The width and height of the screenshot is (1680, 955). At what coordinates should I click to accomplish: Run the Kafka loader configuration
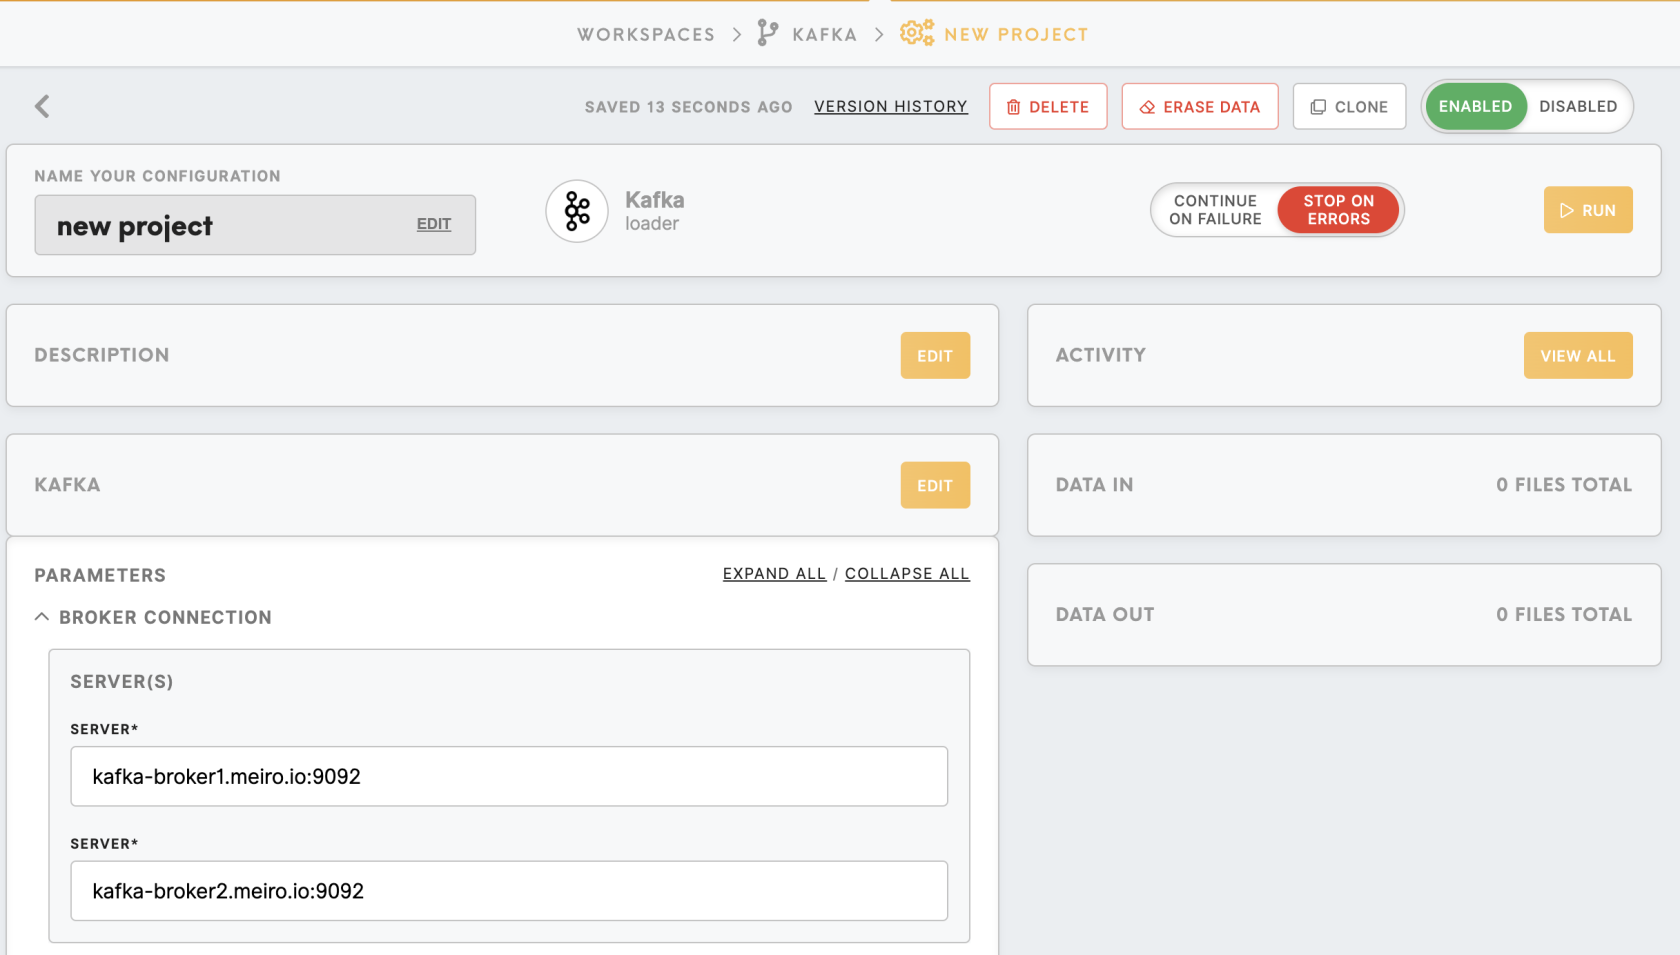click(x=1588, y=210)
